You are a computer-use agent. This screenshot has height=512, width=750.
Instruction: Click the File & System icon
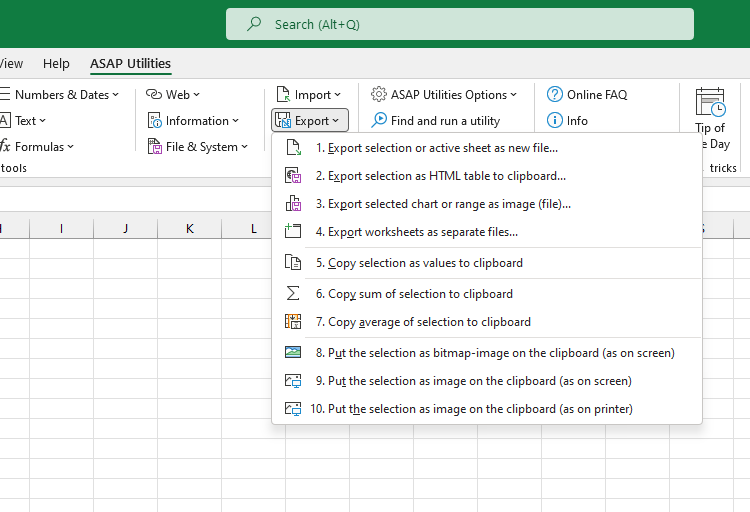point(154,146)
